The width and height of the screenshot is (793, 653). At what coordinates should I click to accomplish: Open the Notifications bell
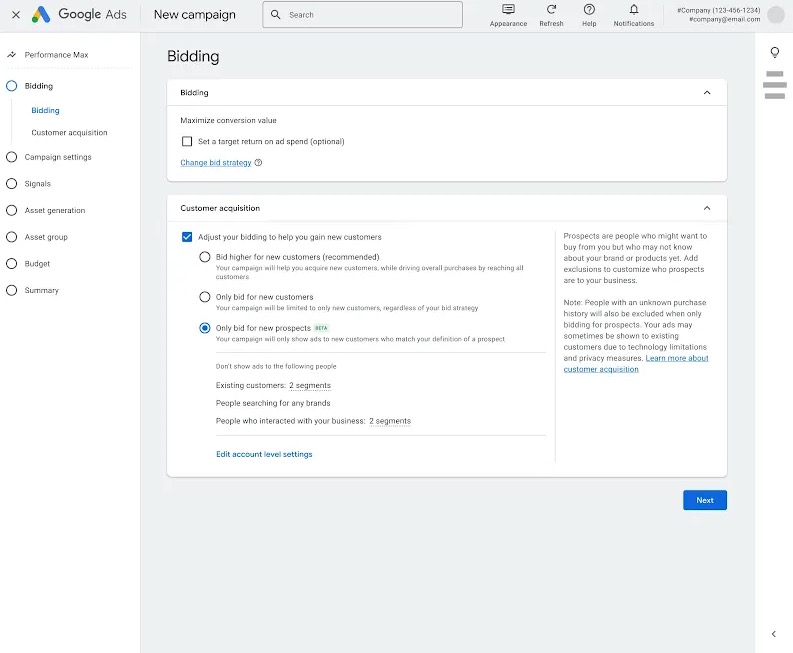634,10
